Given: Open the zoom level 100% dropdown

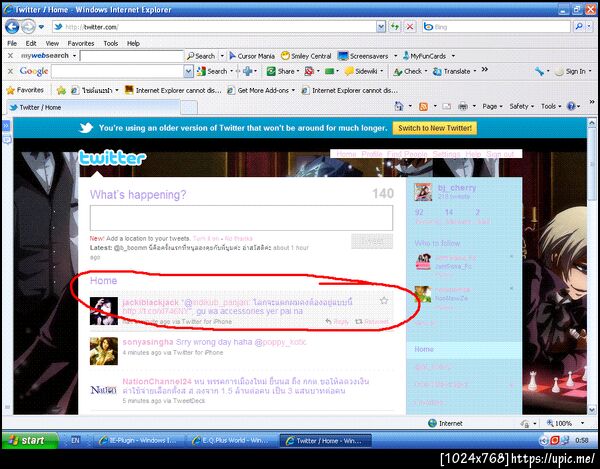Looking at the screenshot, I should coord(583,423).
